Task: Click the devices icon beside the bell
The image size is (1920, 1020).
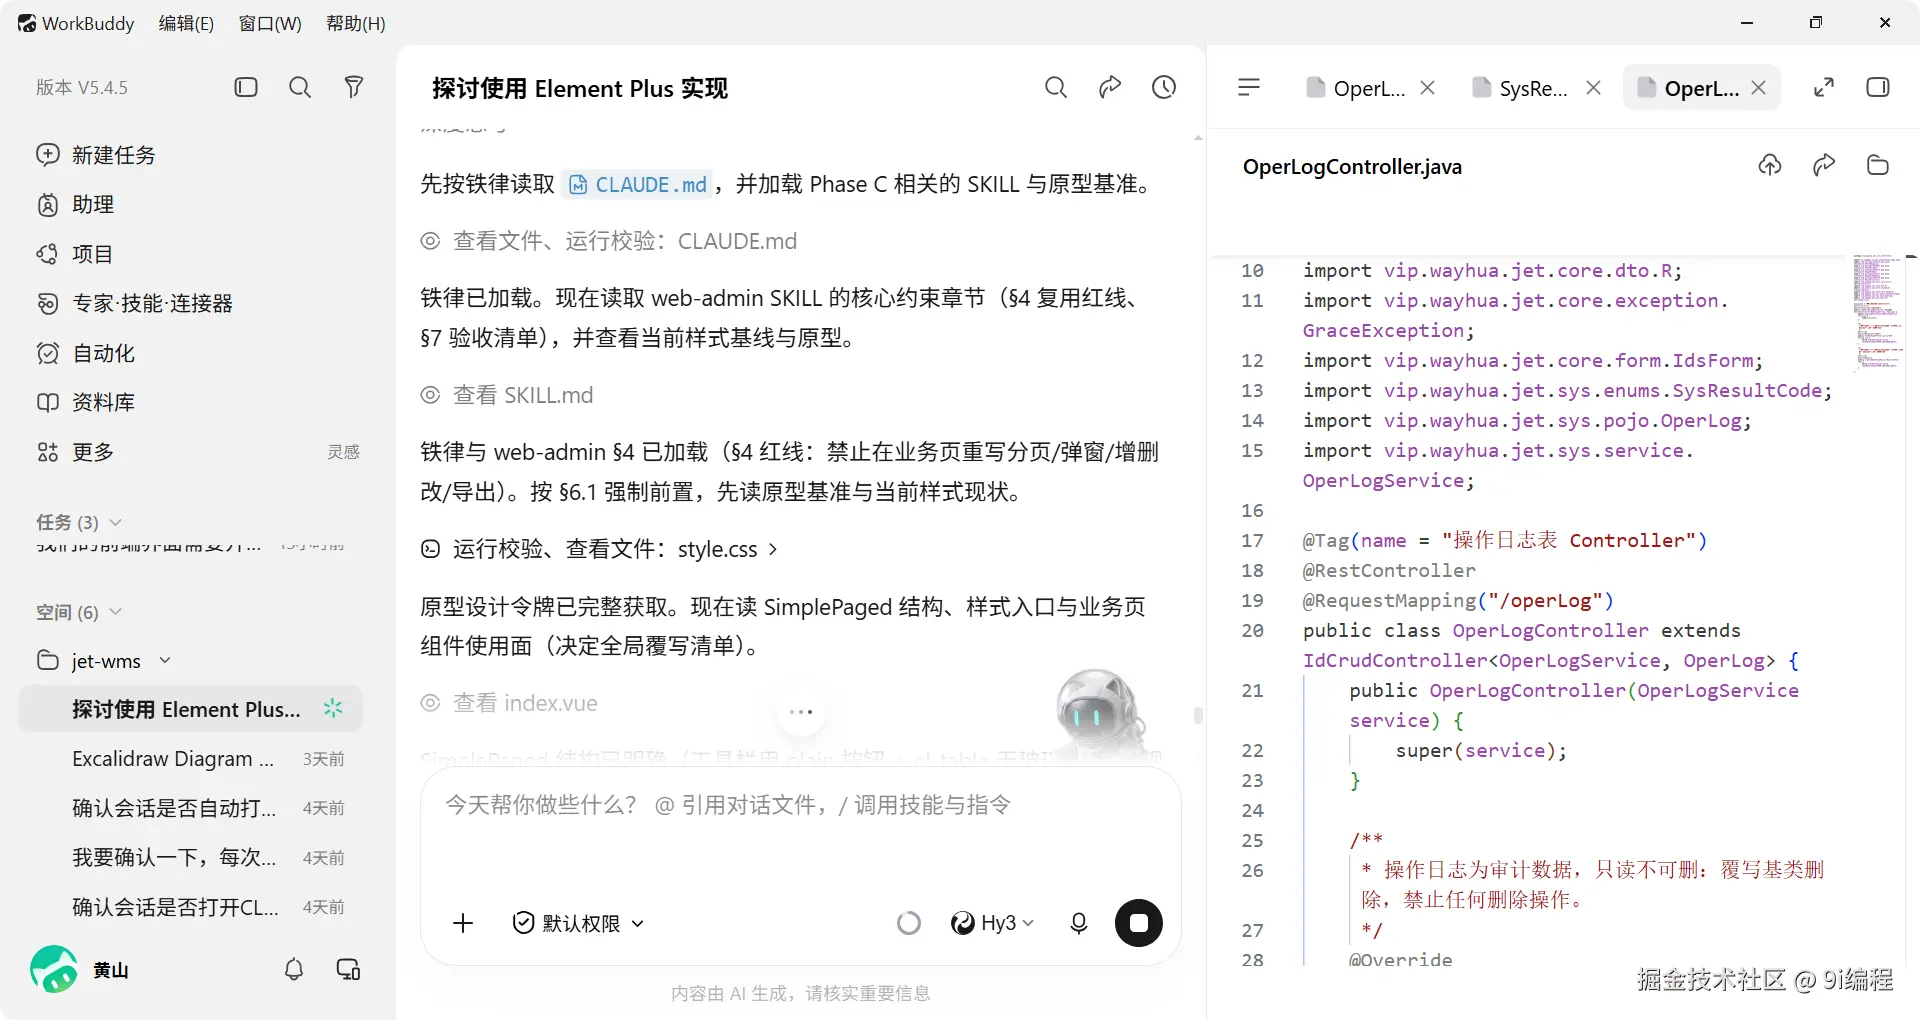Action: tap(348, 969)
